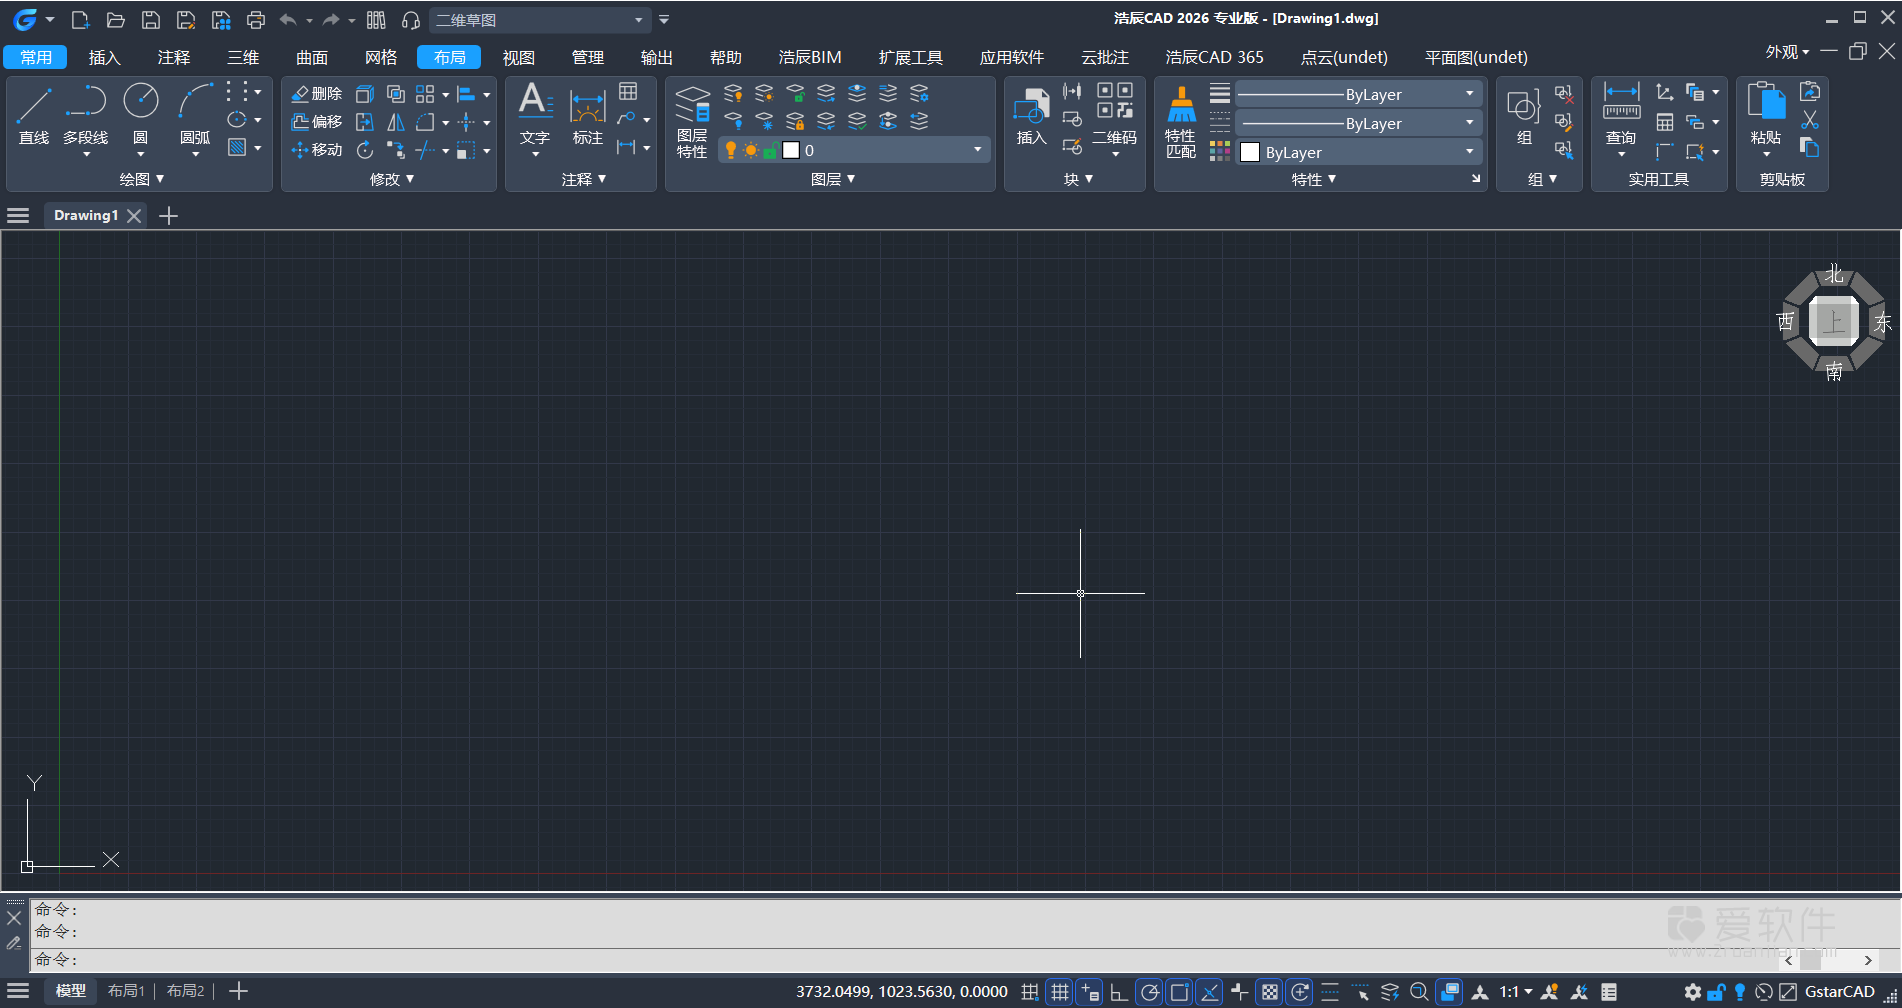The height and width of the screenshot is (1008, 1902).
Task: Click the 删除 erase button
Action: click(x=316, y=94)
